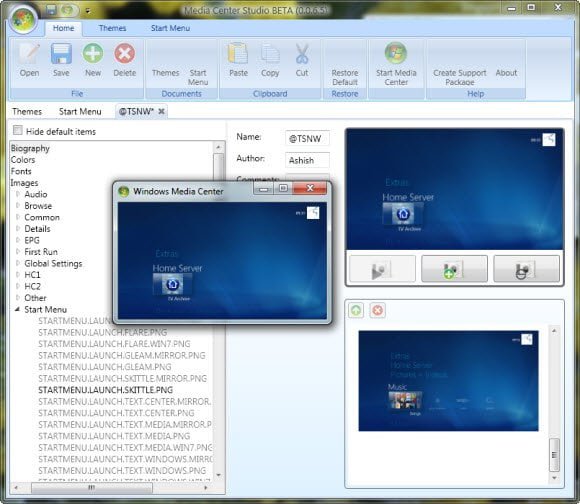Image resolution: width=580 pixels, height=504 pixels.
Task: Click the application orb menu button
Action: [23, 20]
